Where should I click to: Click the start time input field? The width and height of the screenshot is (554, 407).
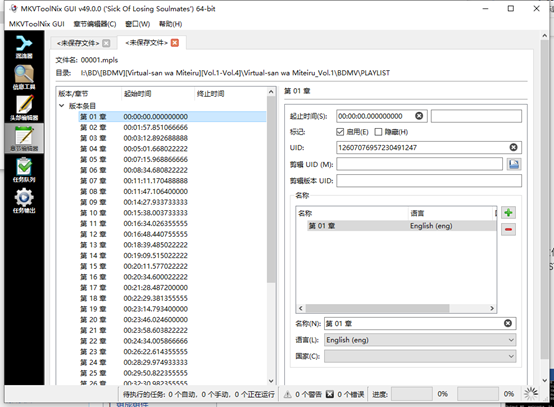pyautogui.click(x=382, y=116)
